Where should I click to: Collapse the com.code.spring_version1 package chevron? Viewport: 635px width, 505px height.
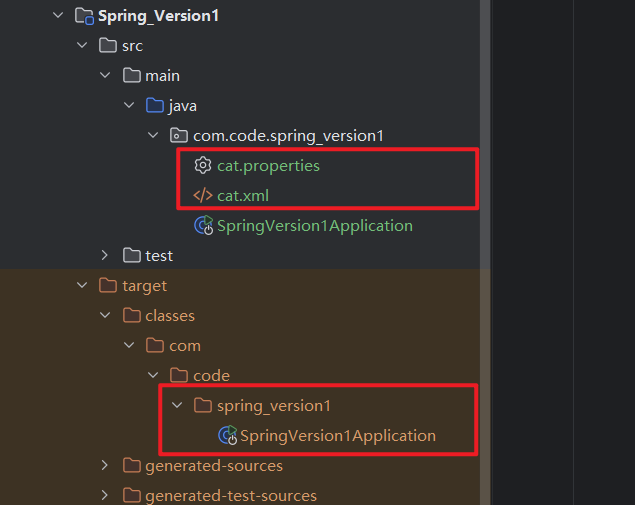click(153, 135)
